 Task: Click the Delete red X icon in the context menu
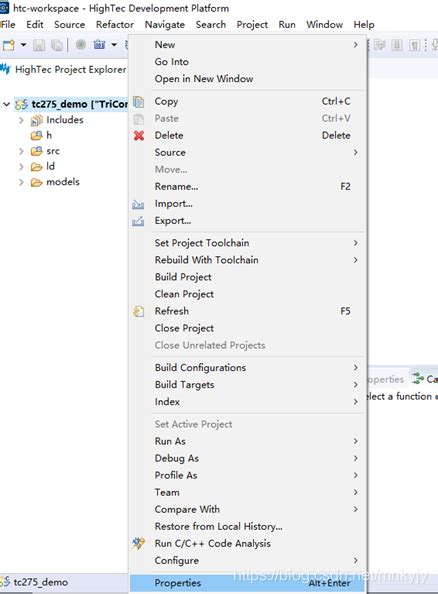click(139, 135)
